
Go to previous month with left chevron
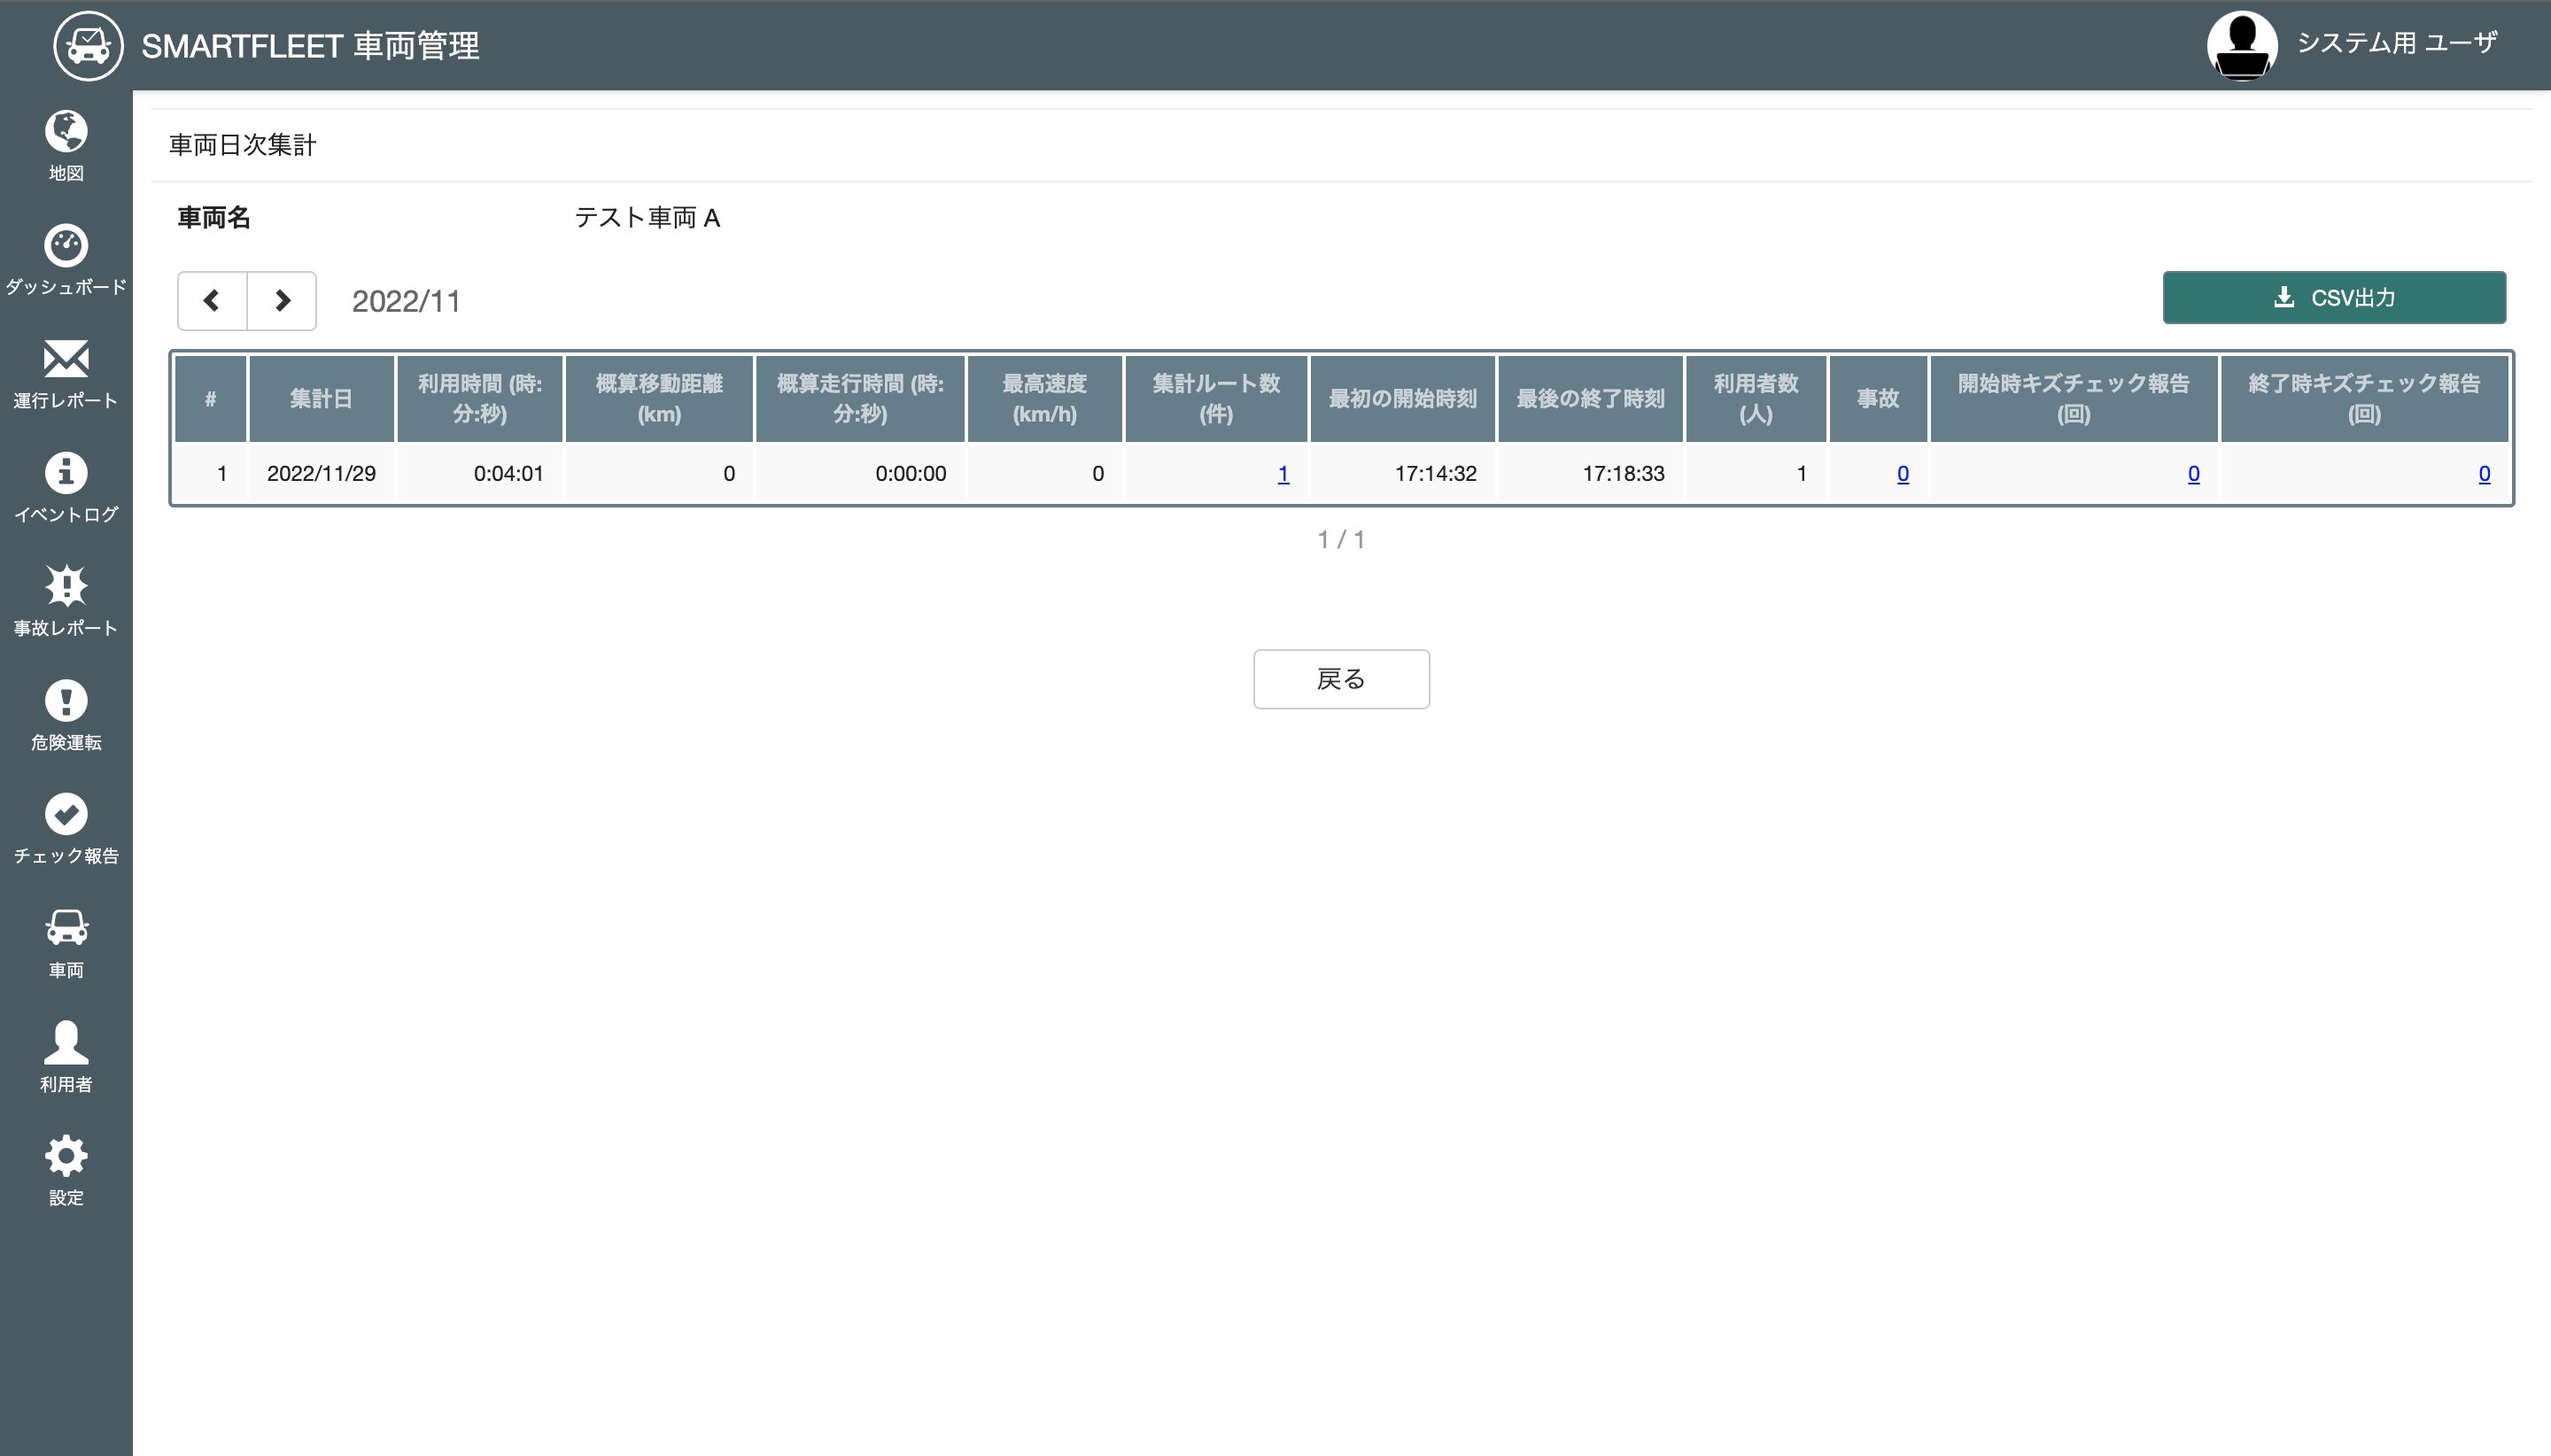[x=212, y=300]
